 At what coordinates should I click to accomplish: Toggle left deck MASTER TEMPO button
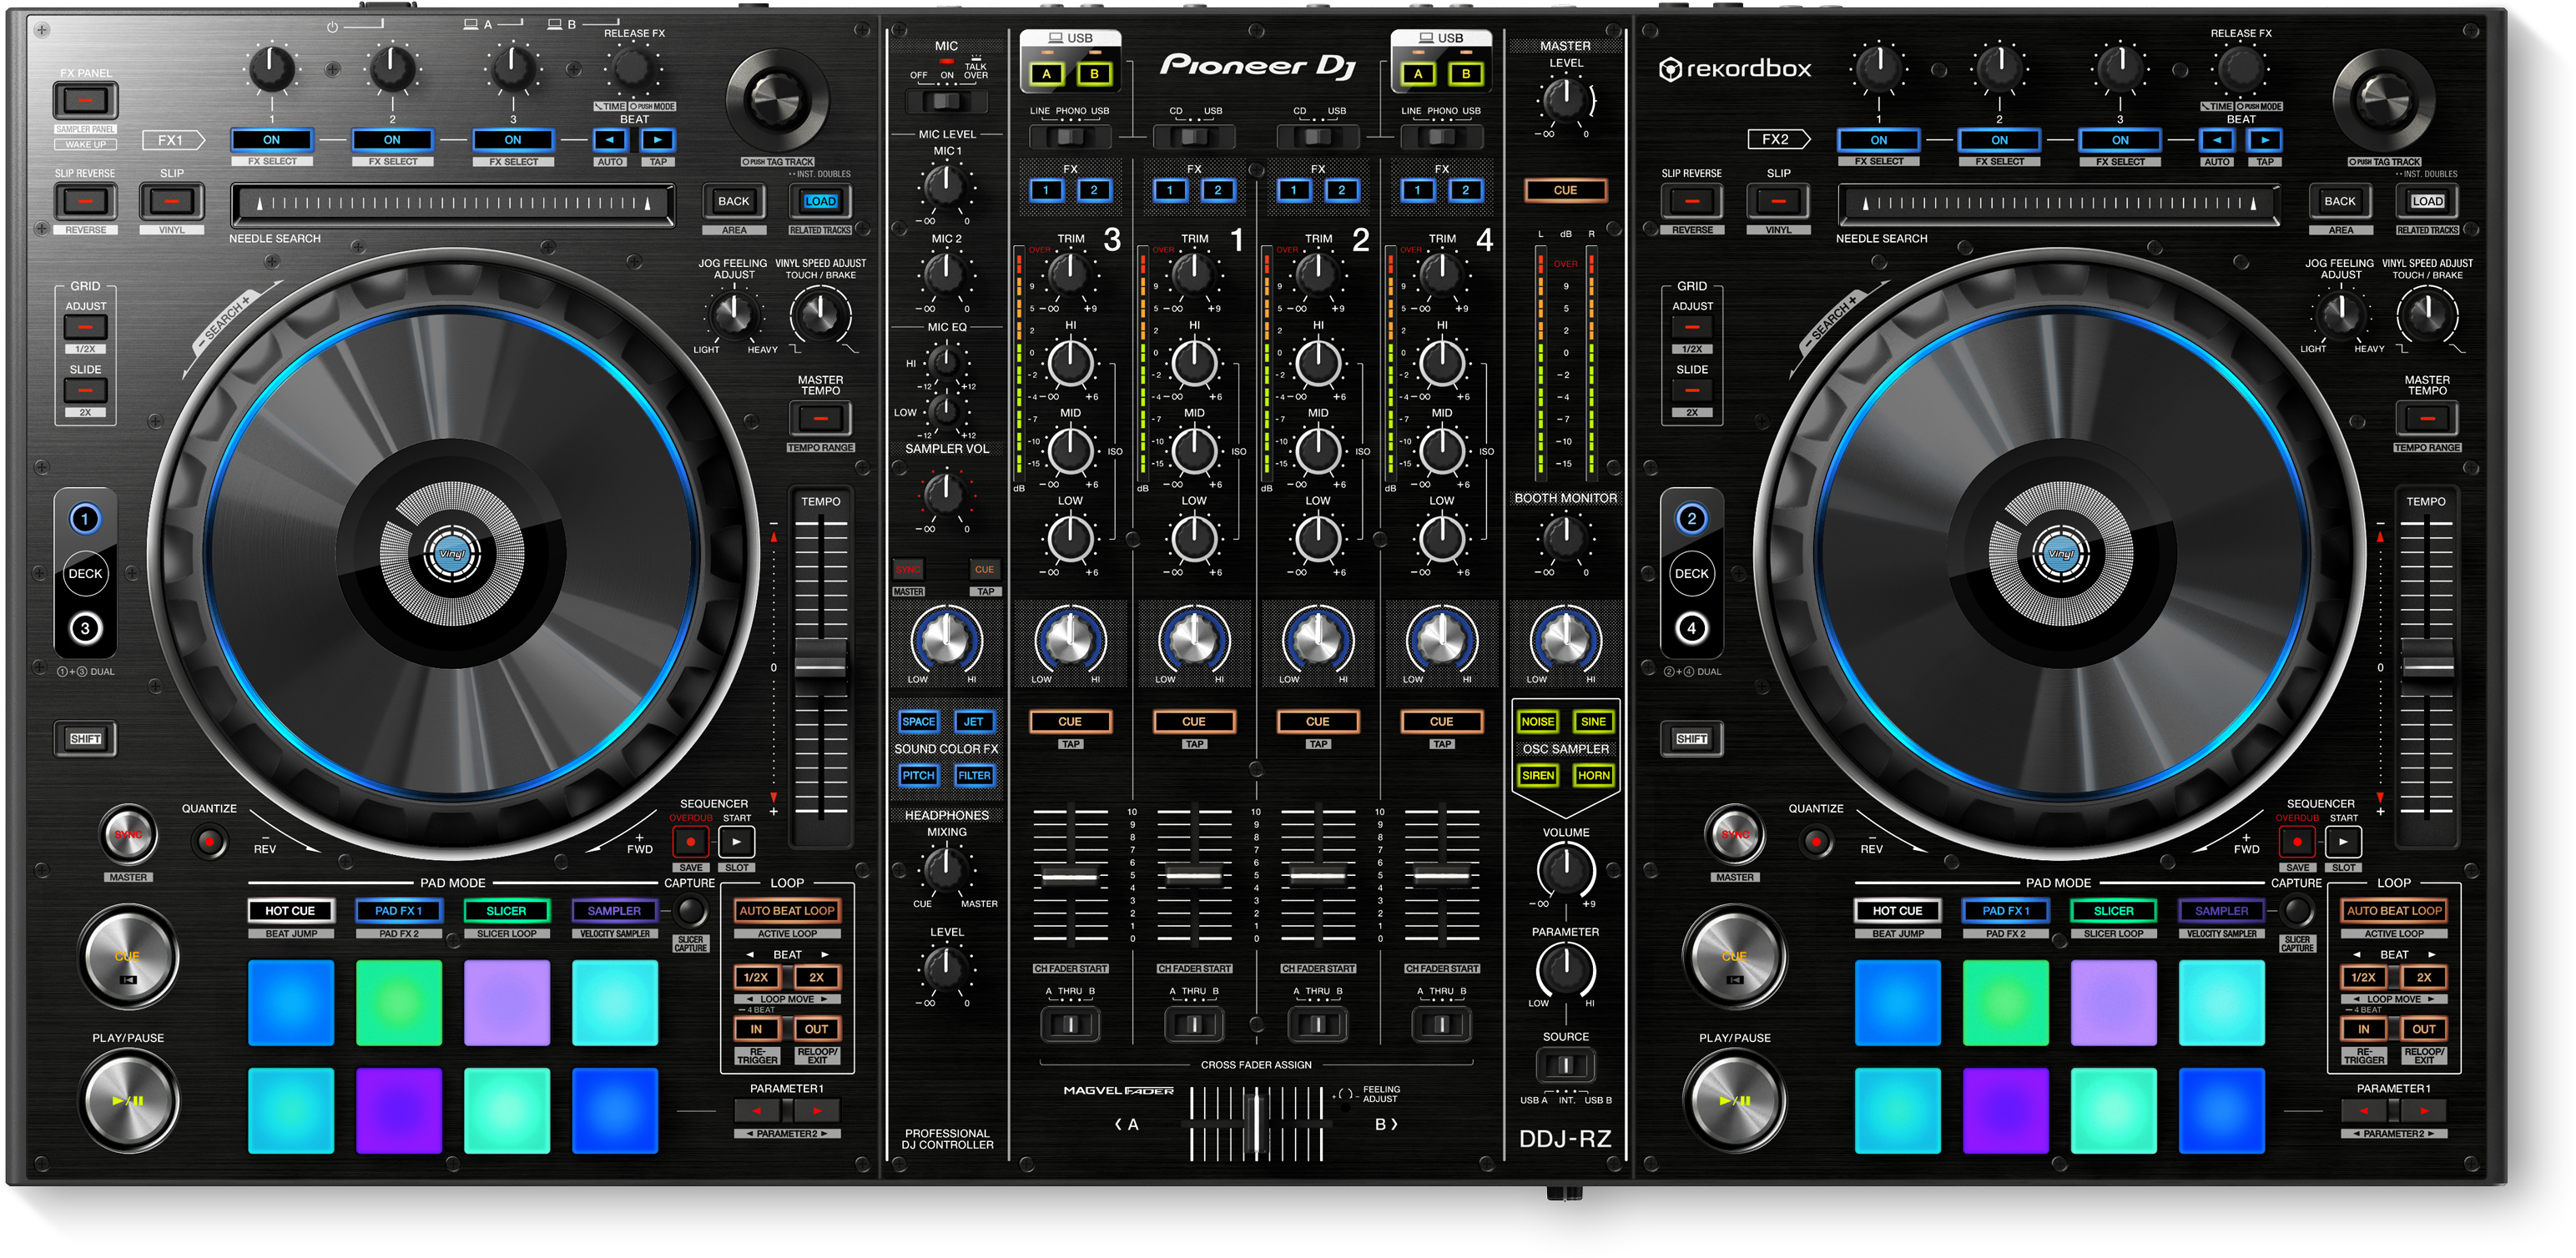[x=820, y=418]
